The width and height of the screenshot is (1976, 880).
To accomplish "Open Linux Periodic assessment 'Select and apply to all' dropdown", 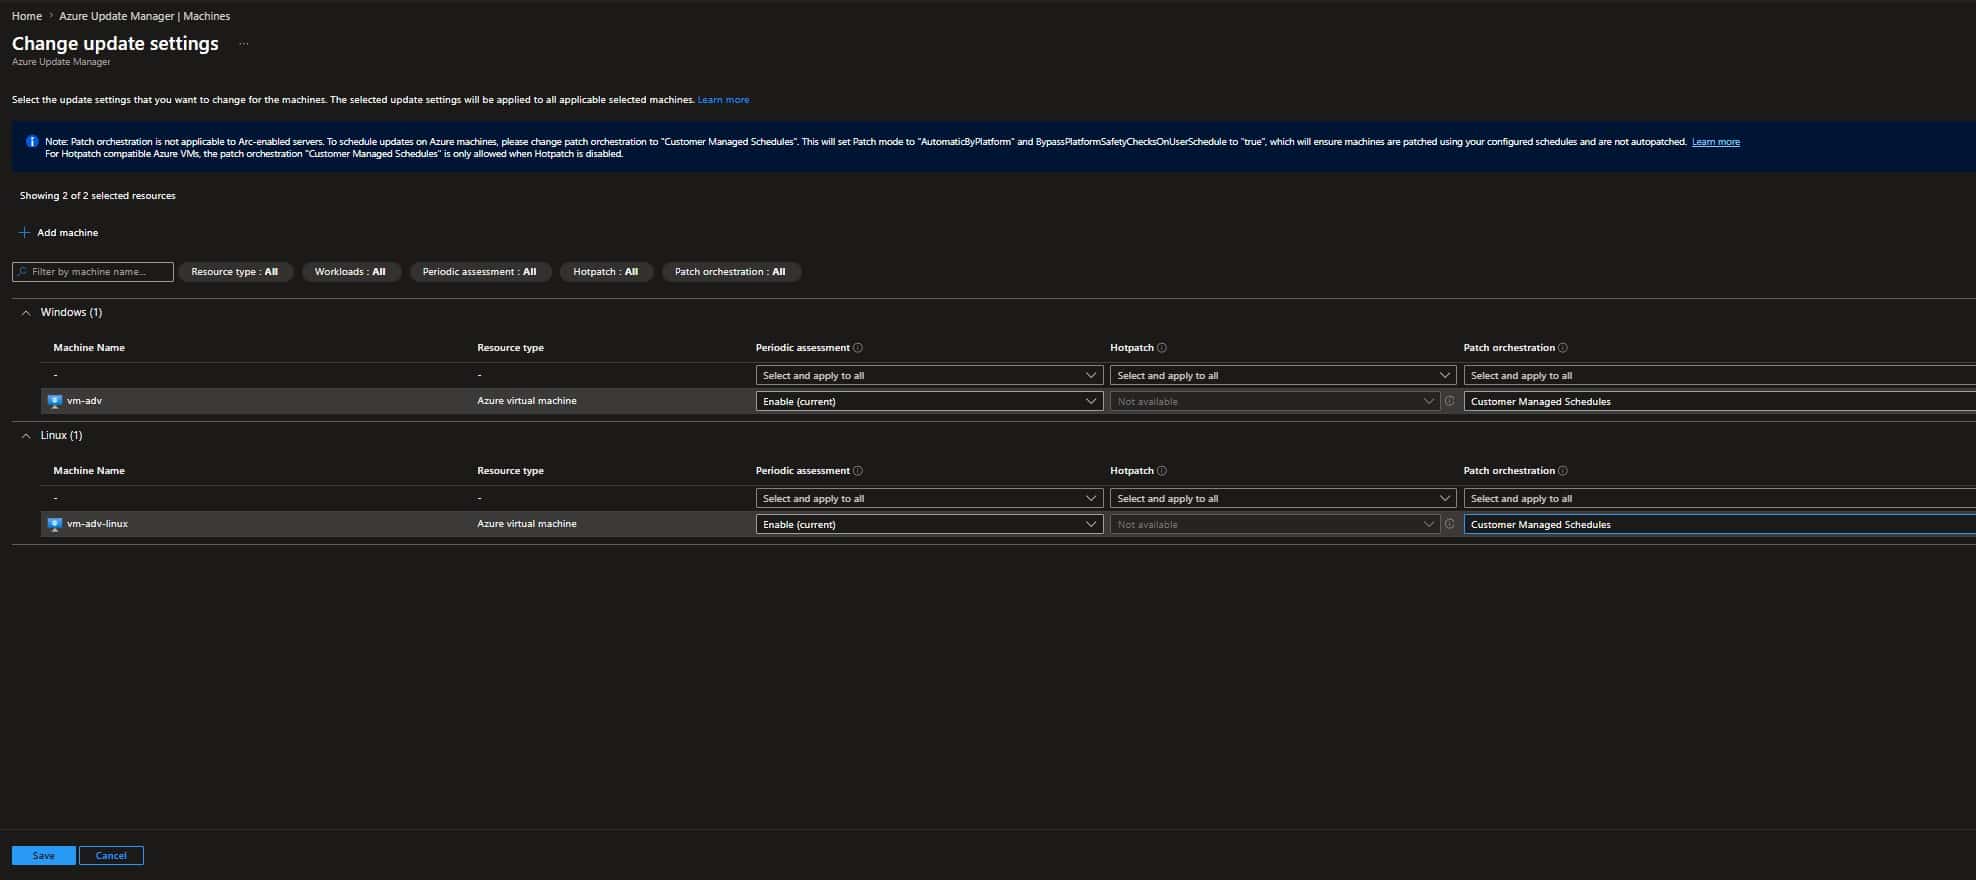I will [x=929, y=499].
